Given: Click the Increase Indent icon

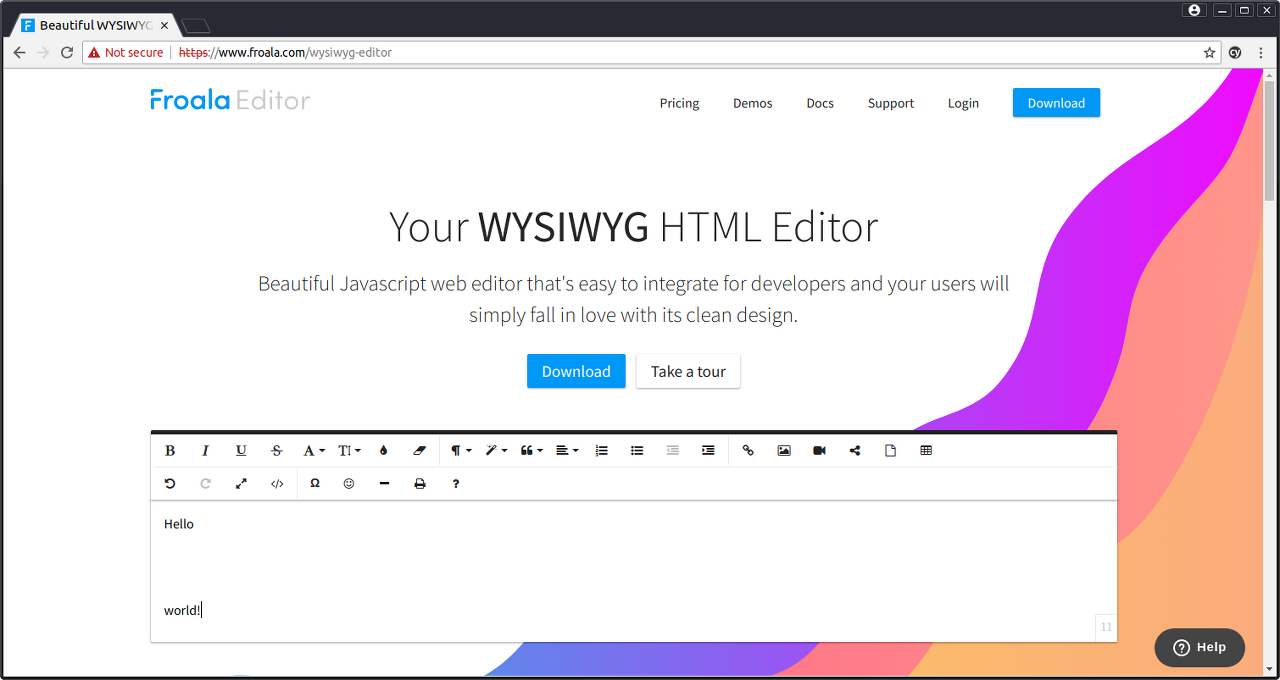Looking at the screenshot, I should tap(708, 451).
